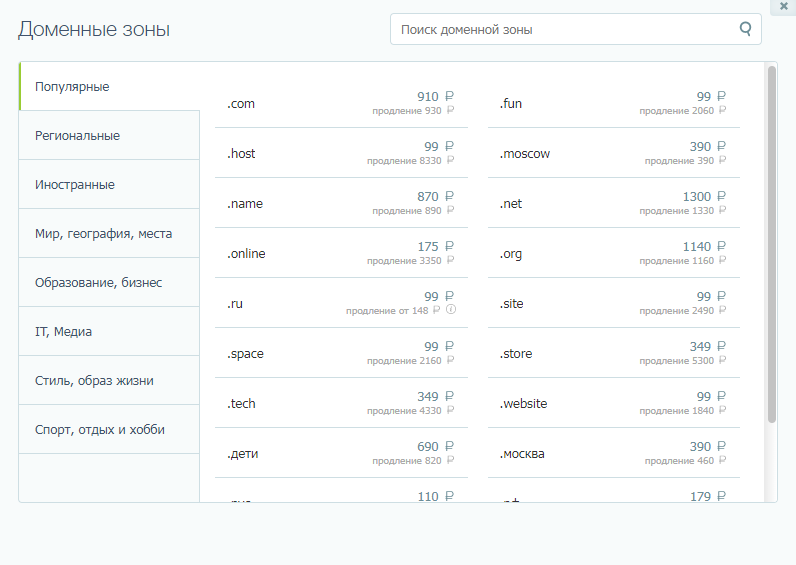Pick the .дети domain zone
796x565 pixels.
(245, 454)
